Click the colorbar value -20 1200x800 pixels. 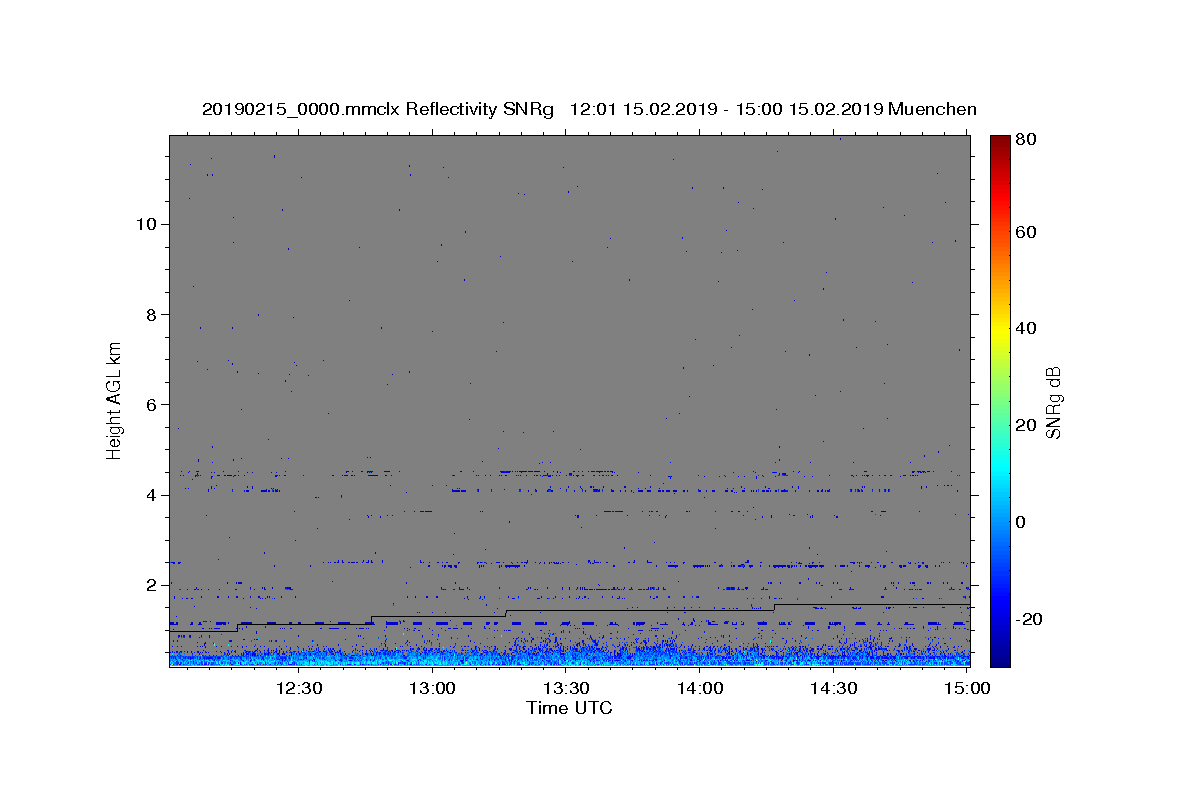click(1028, 619)
